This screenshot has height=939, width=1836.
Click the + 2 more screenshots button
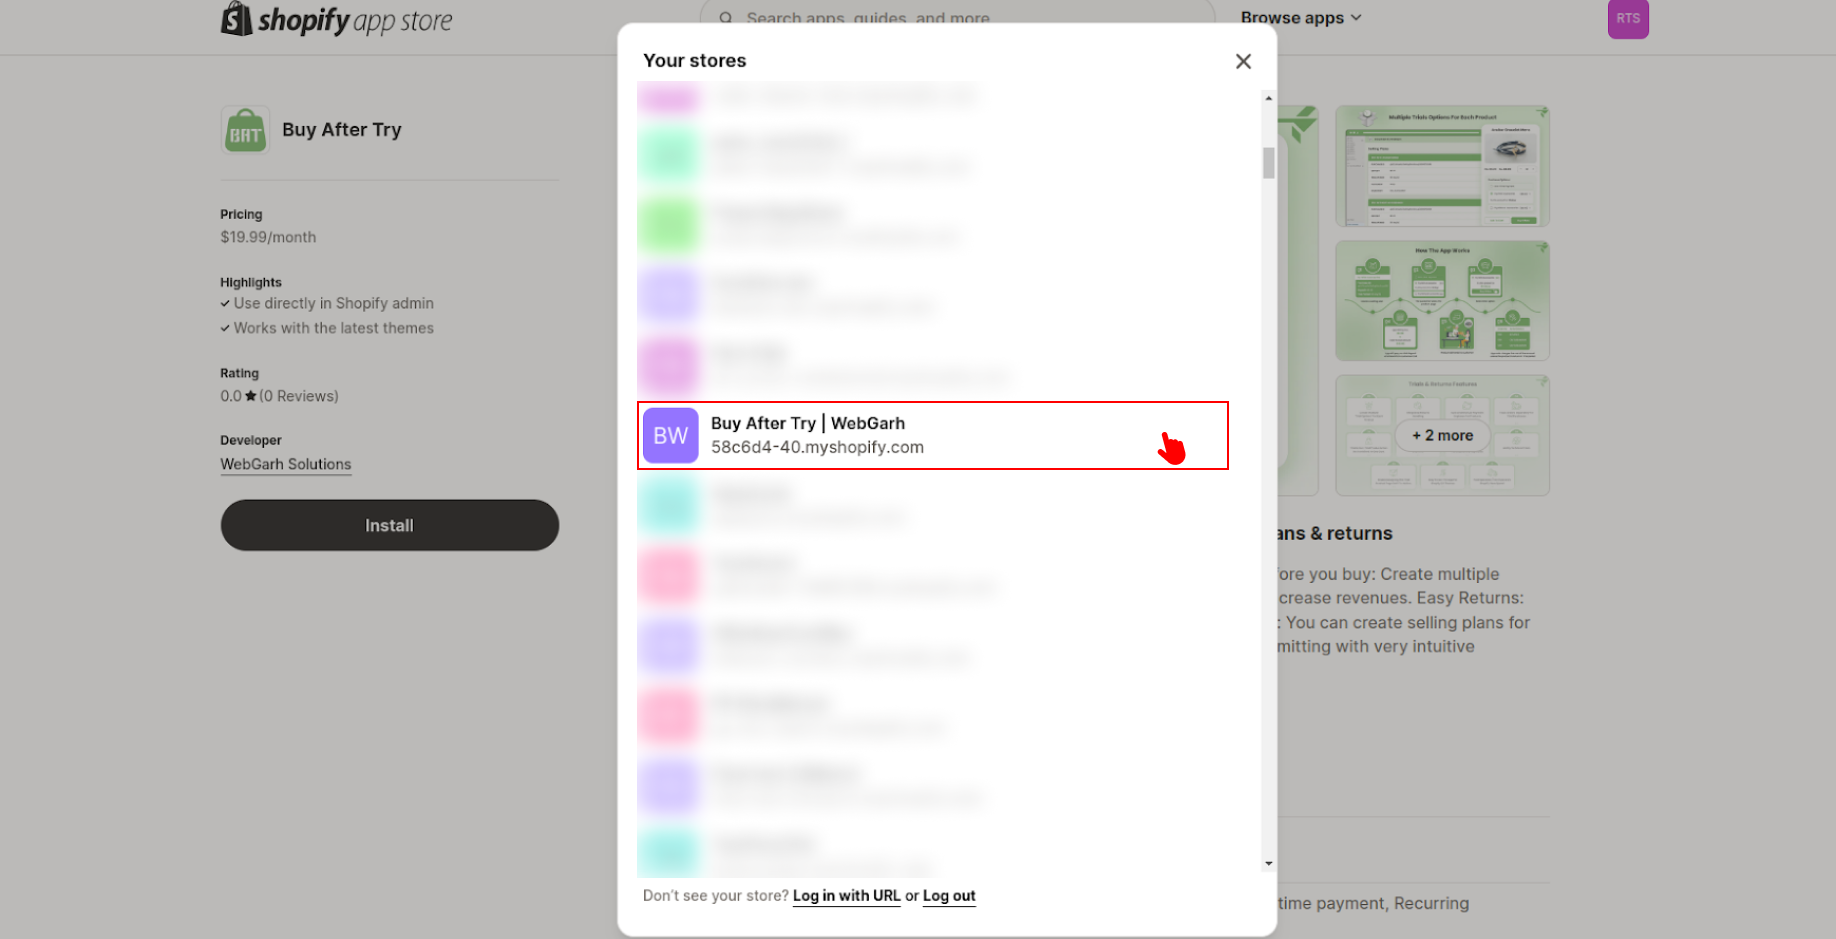point(1441,436)
